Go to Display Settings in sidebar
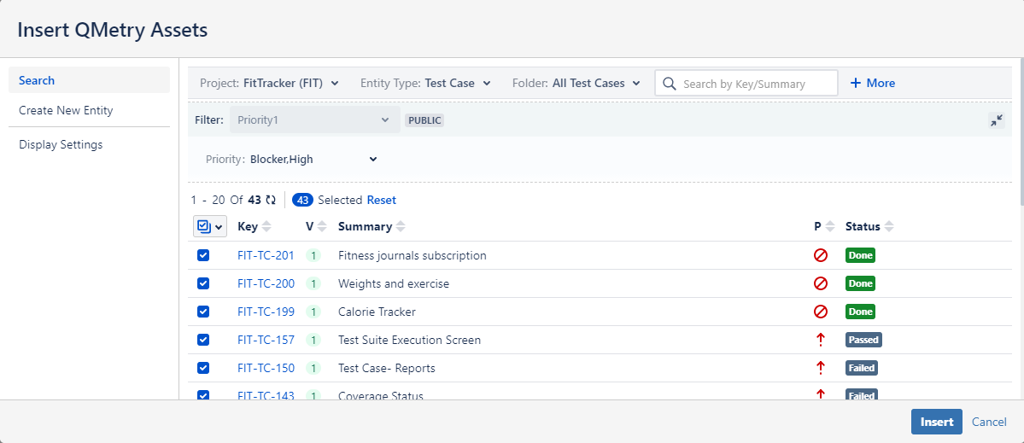1024x443 pixels. 61,145
